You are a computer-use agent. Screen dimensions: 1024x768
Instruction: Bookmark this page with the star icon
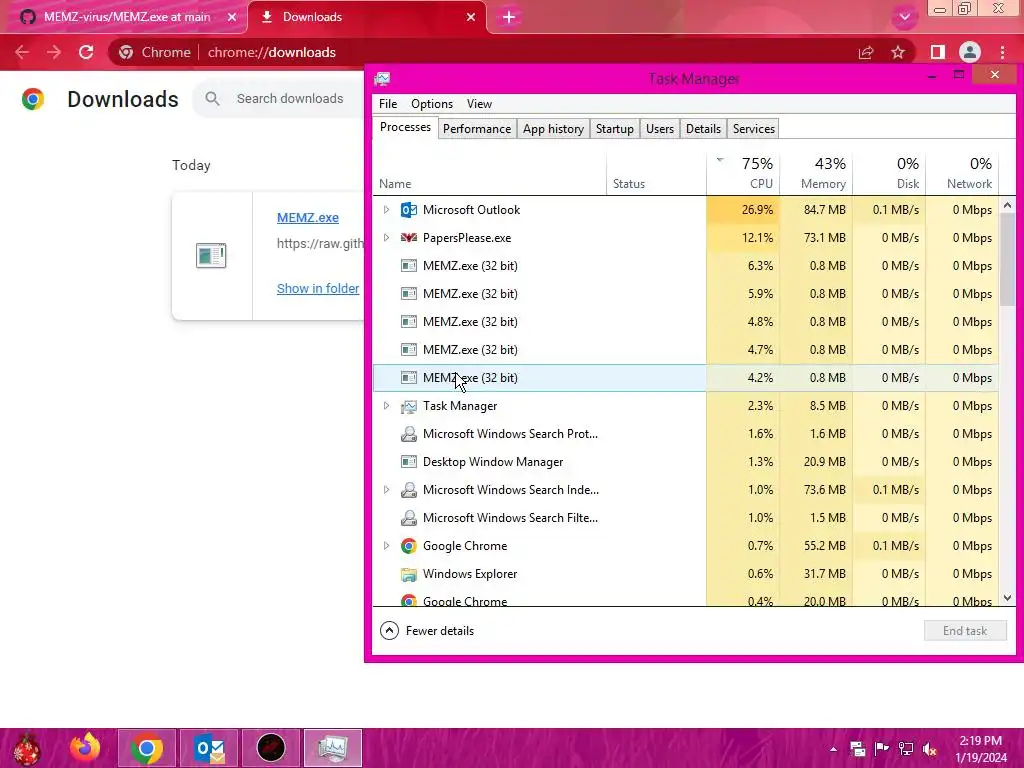(898, 52)
